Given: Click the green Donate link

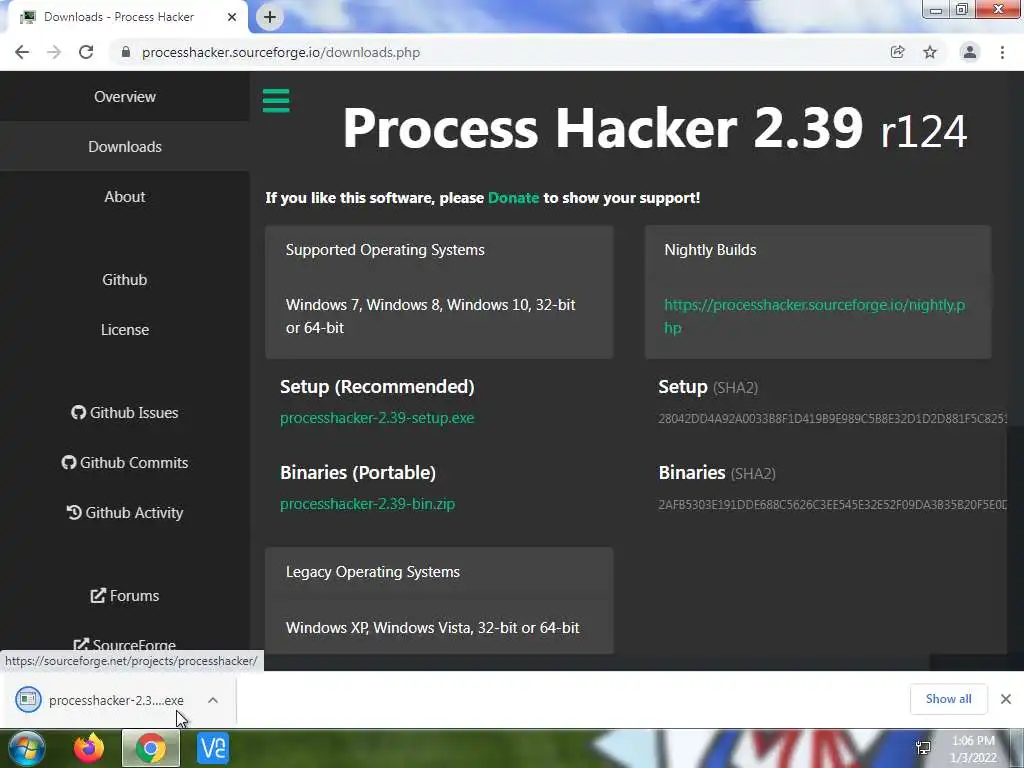Looking at the screenshot, I should click(513, 198).
